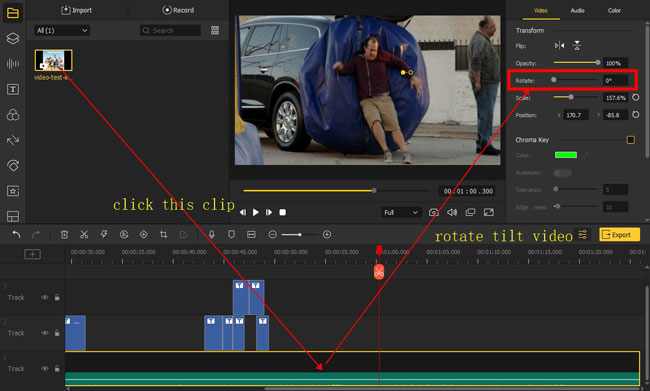The image size is (650, 391).
Task: Click the preview progress bar handle
Action: click(x=374, y=190)
